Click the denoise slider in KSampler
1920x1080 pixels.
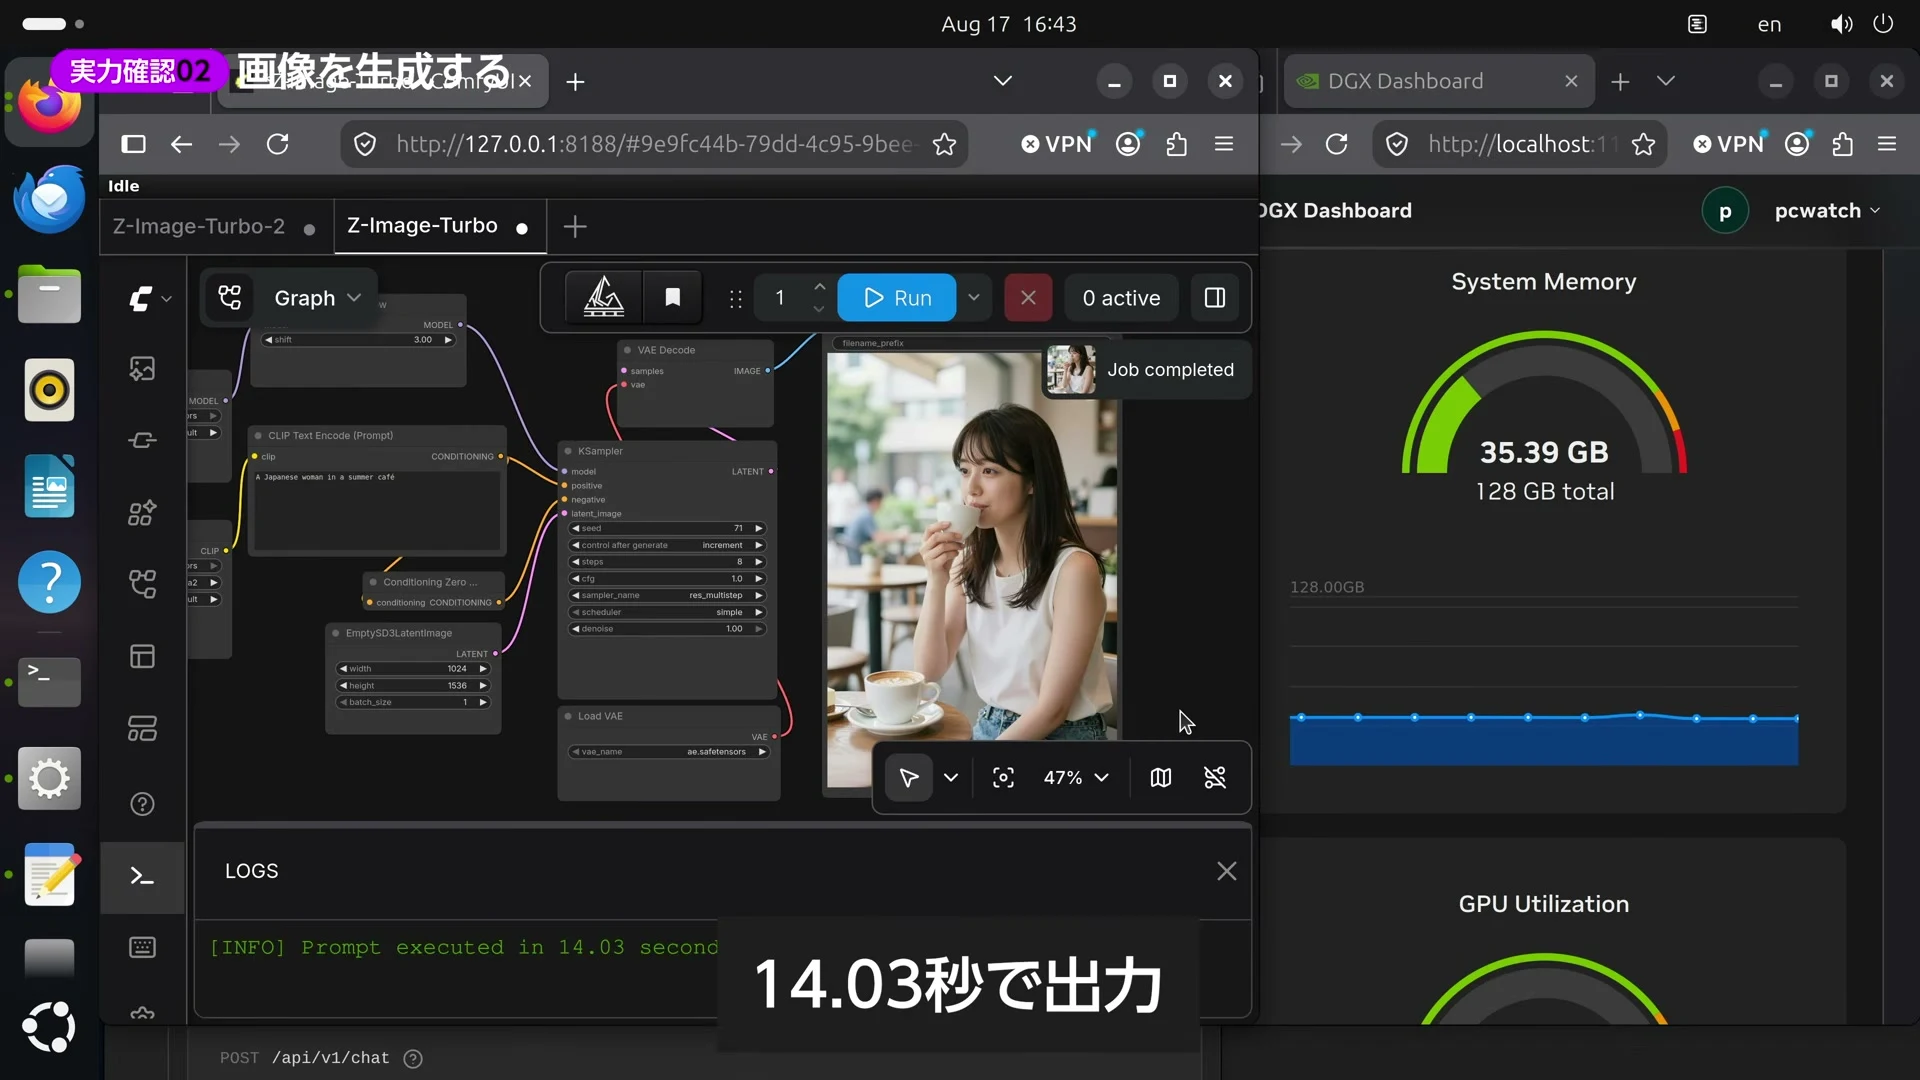click(x=668, y=629)
